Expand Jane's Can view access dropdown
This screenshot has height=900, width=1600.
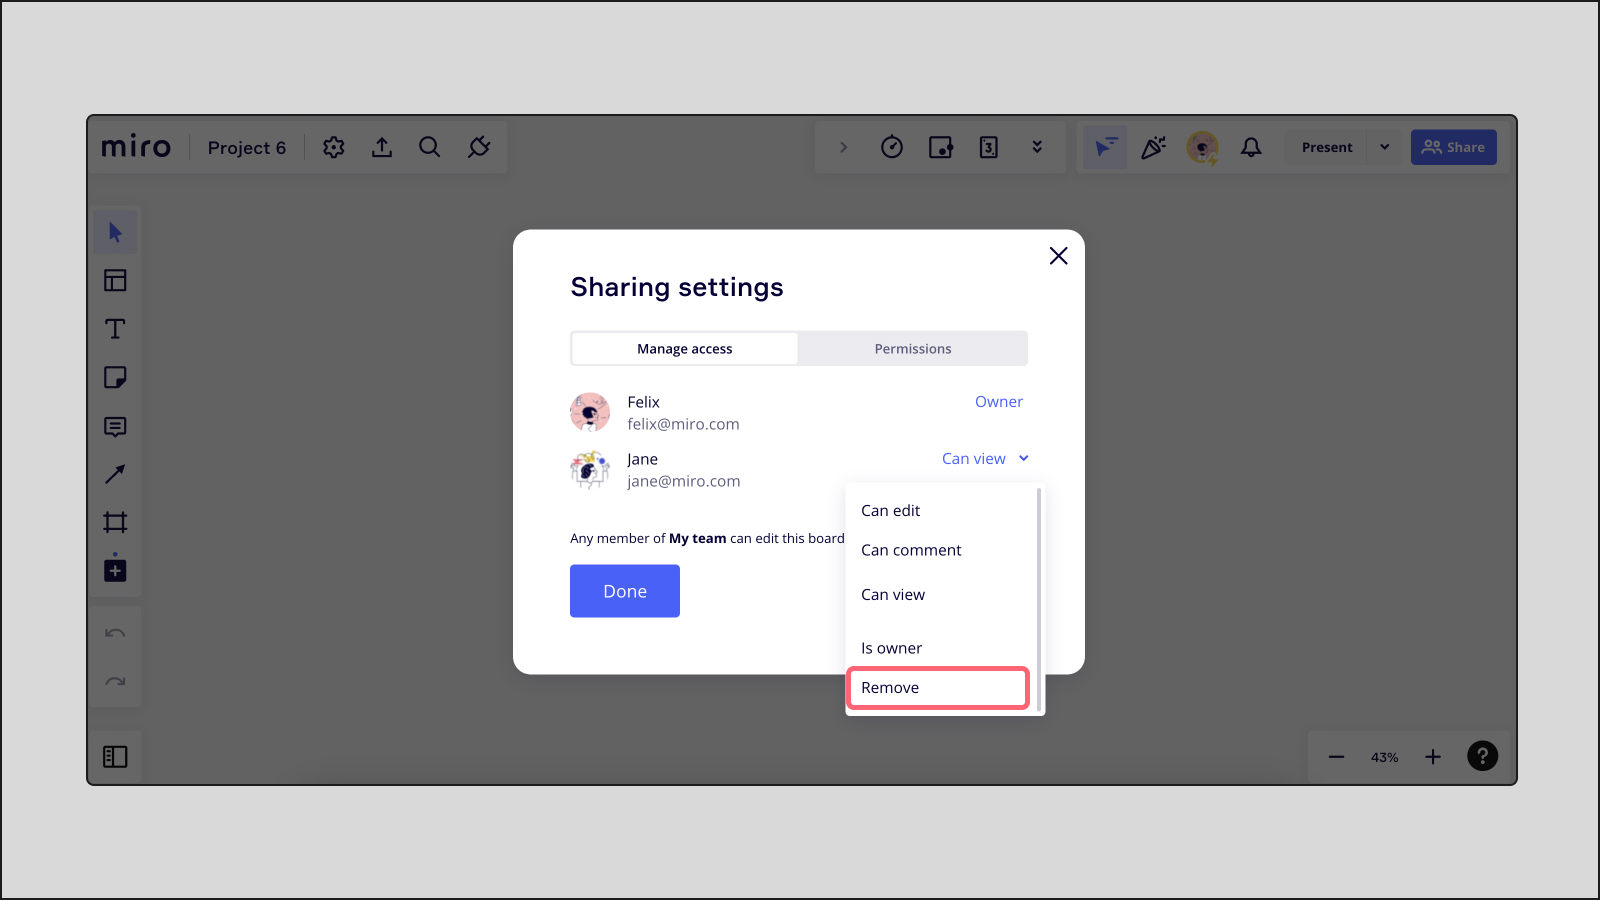tap(985, 459)
